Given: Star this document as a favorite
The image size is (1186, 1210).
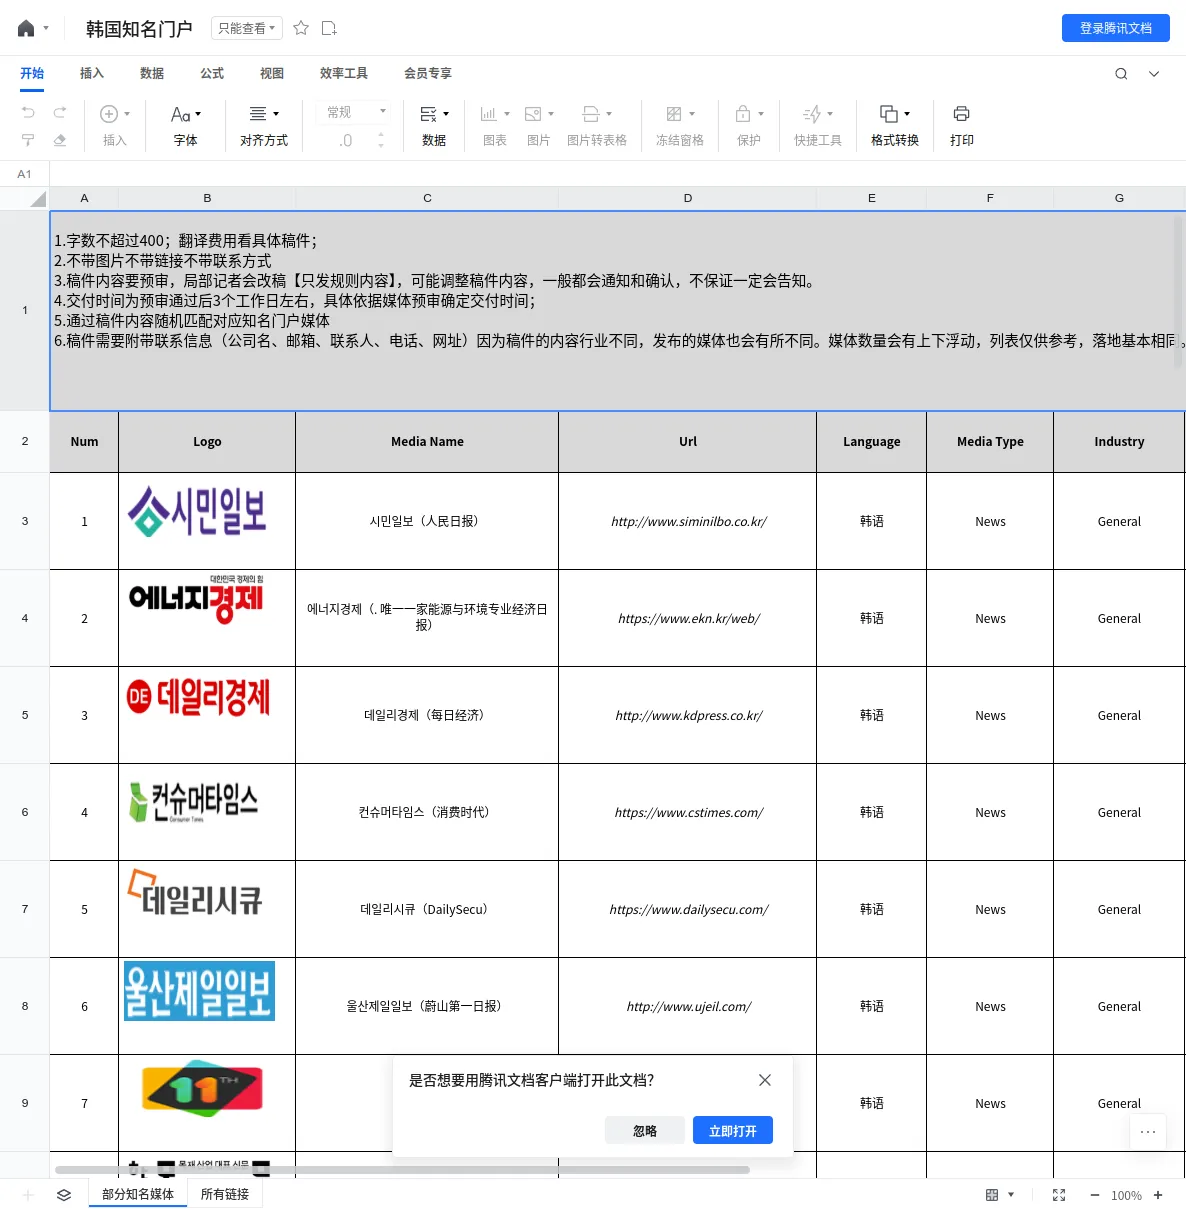Looking at the screenshot, I should [x=301, y=28].
